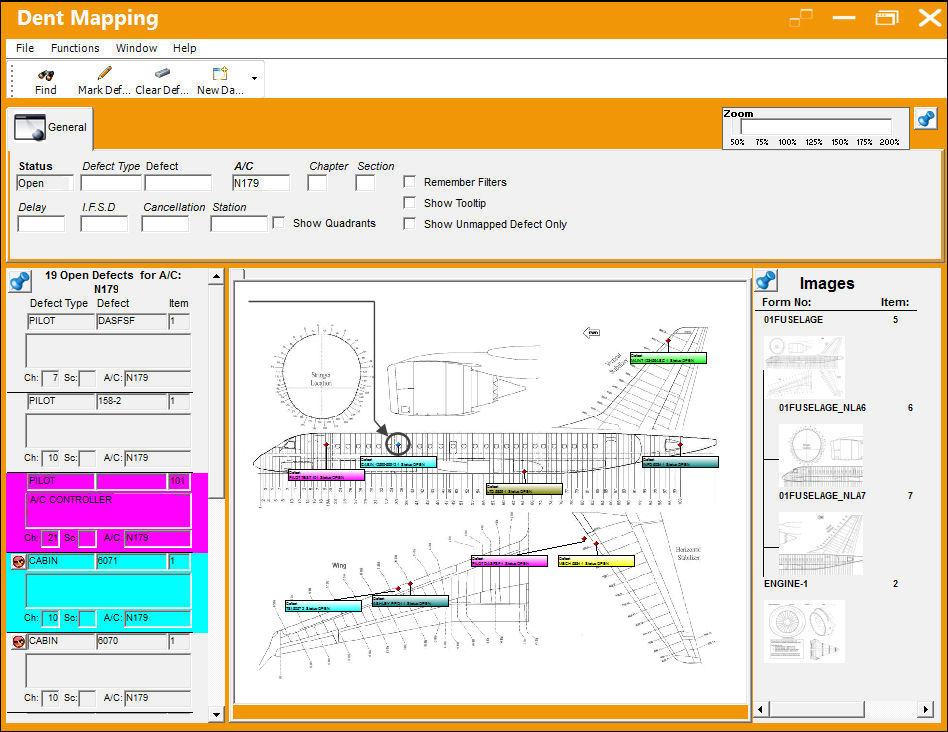
Task: Open the Functions menu
Action: [x=75, y=48]
